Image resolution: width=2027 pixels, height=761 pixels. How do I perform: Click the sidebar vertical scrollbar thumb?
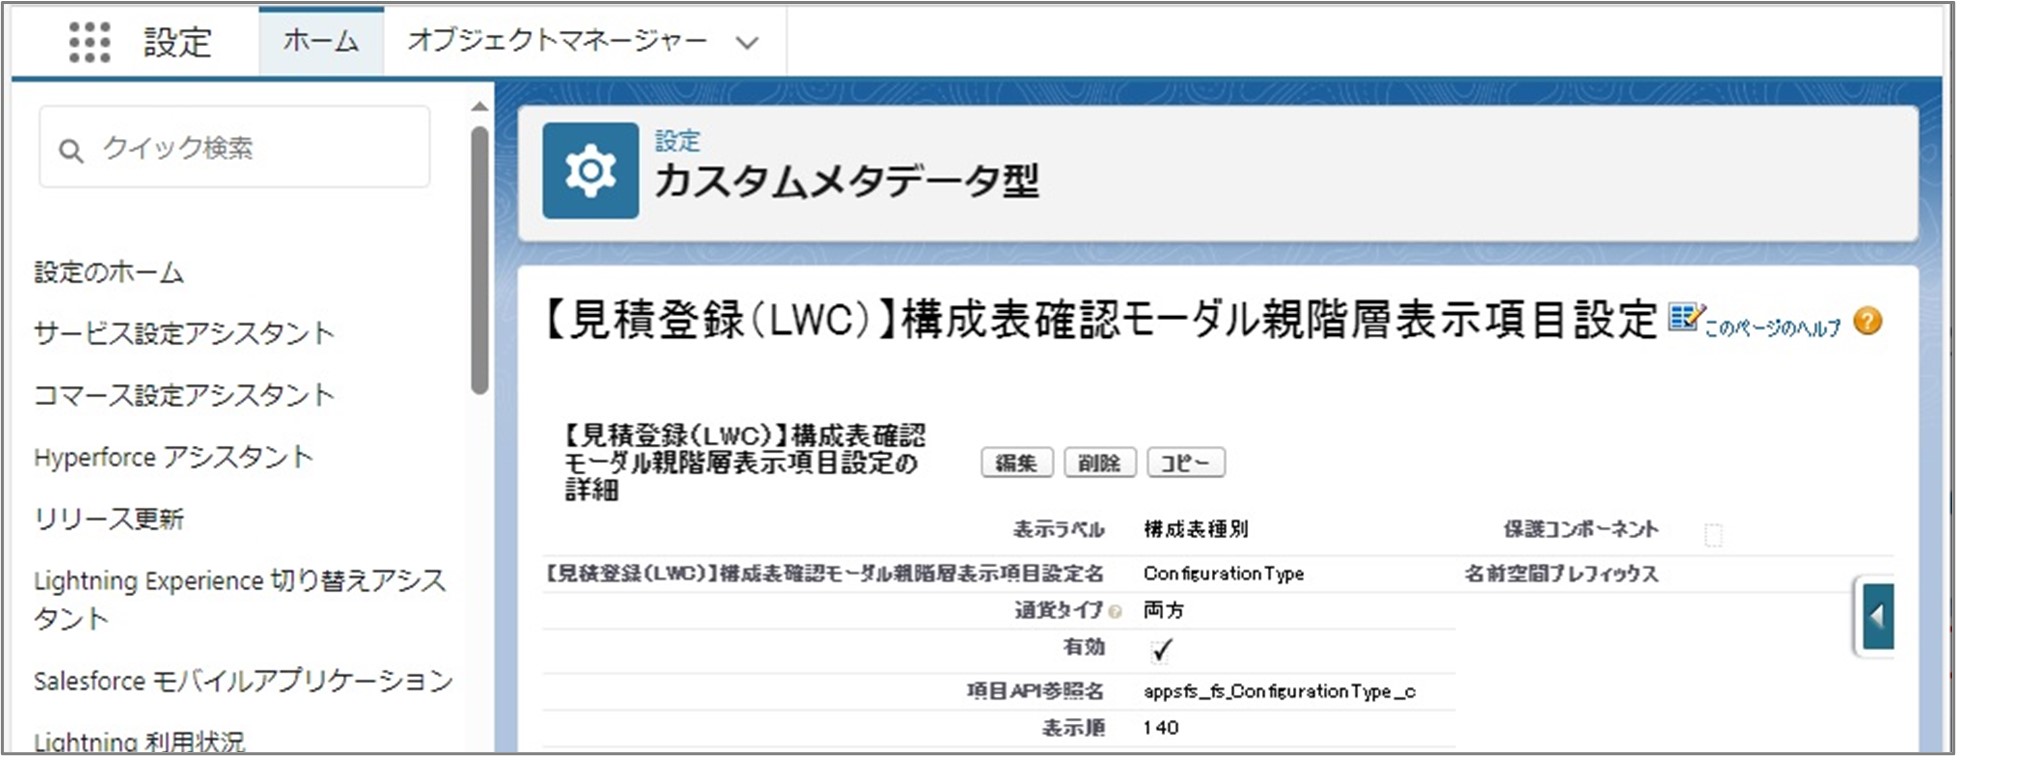[x=480, y=260]
